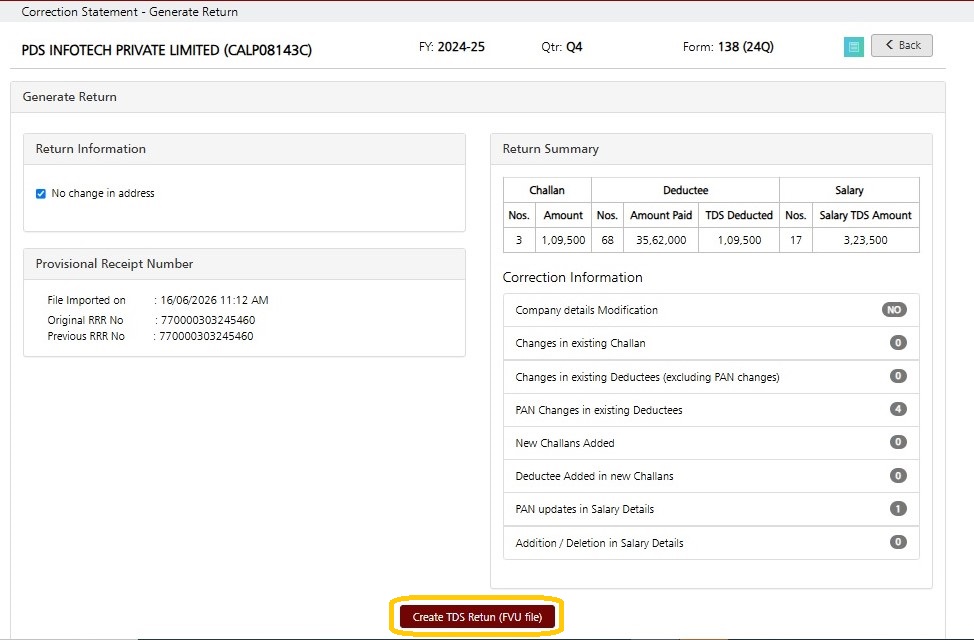Viewport: 974px width, 640px height.
Task: Click the Generate Return section header
Action: coord(478,97)
